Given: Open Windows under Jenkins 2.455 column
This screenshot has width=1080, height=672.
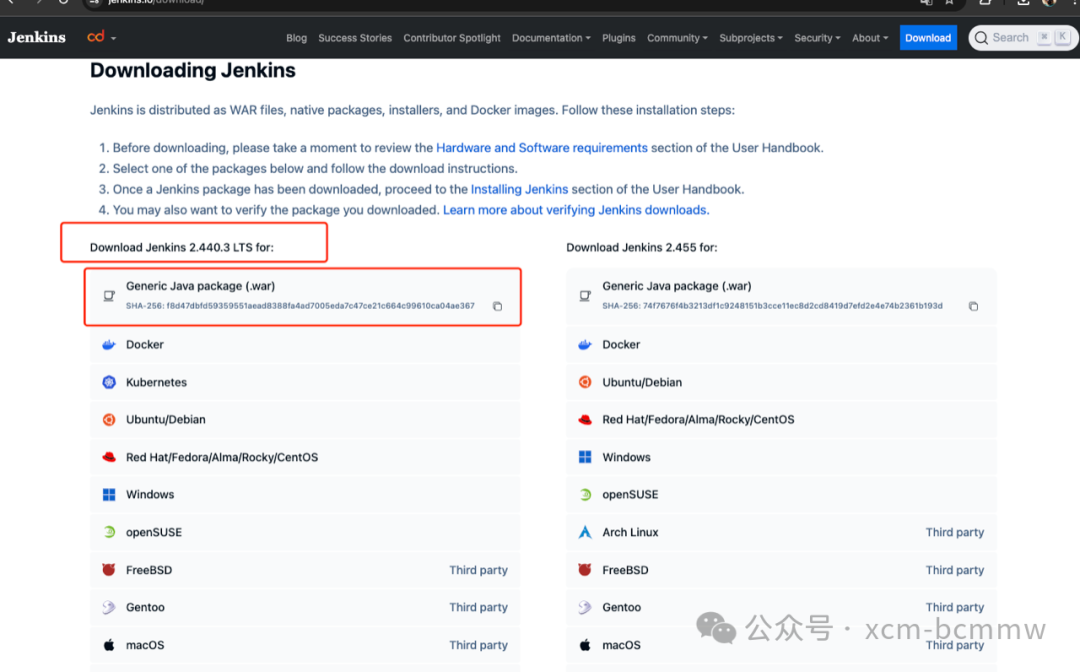Looking at the screenshot, I should [x=781, y=457].
